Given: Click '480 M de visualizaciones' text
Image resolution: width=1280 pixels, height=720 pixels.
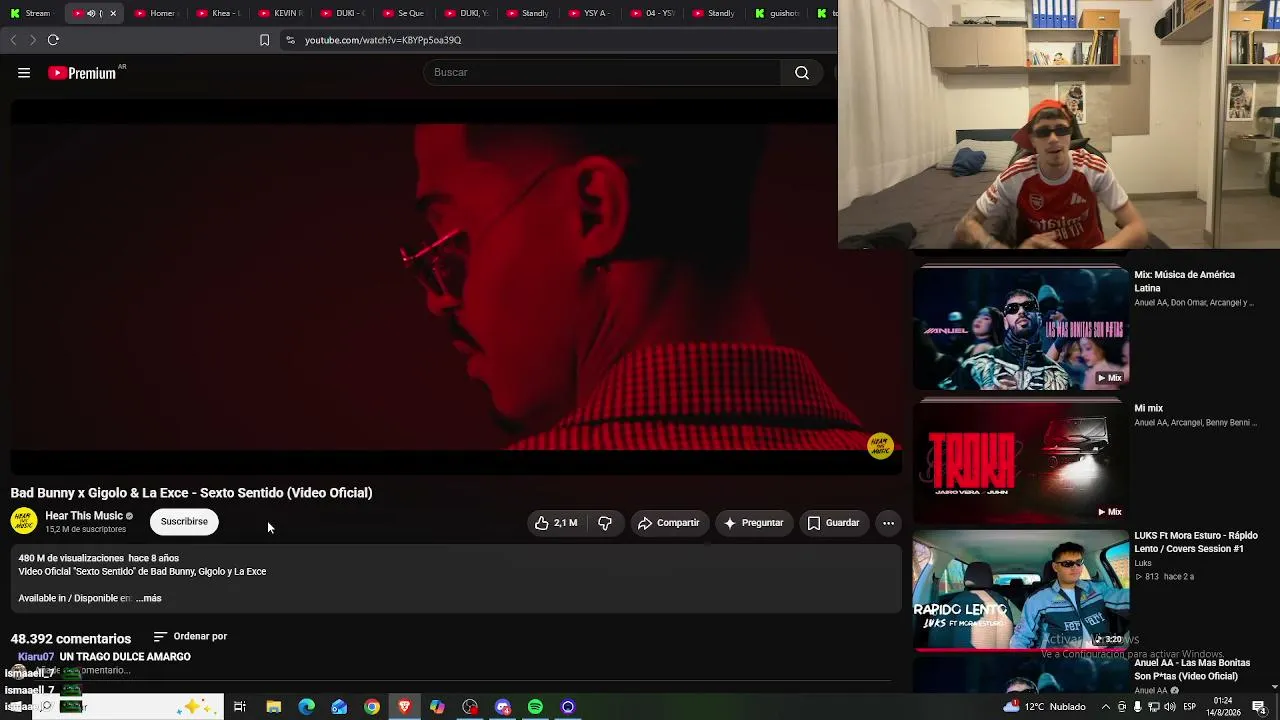Looking at the screenshot, I should coord(71,558).
